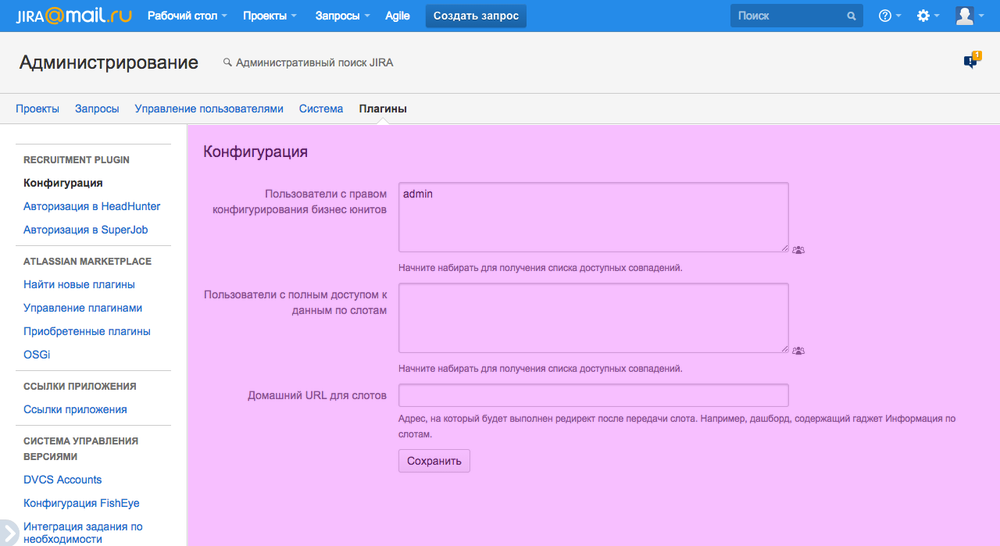The width and height of the screenshot is (1000, 546).
Task: Open user picker icon for бизнес юнитов field
Action: click(798, 250)
